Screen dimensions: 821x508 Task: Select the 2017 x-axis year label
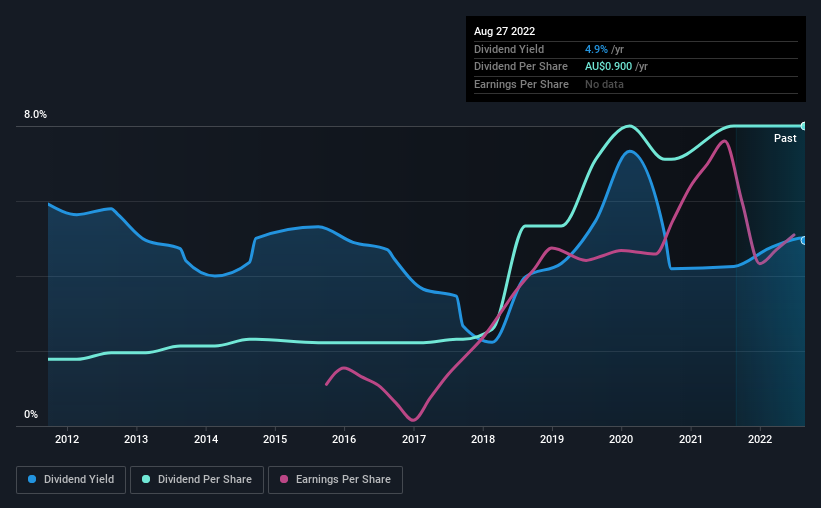(x=414, y=439)
